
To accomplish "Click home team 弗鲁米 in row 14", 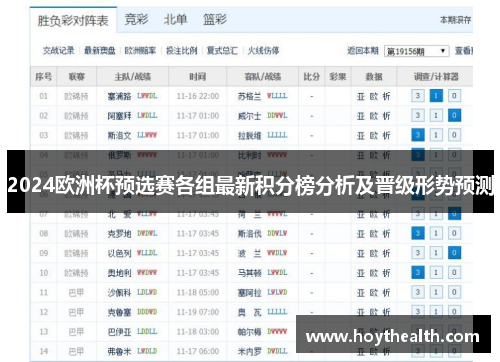I will (119, 351).
